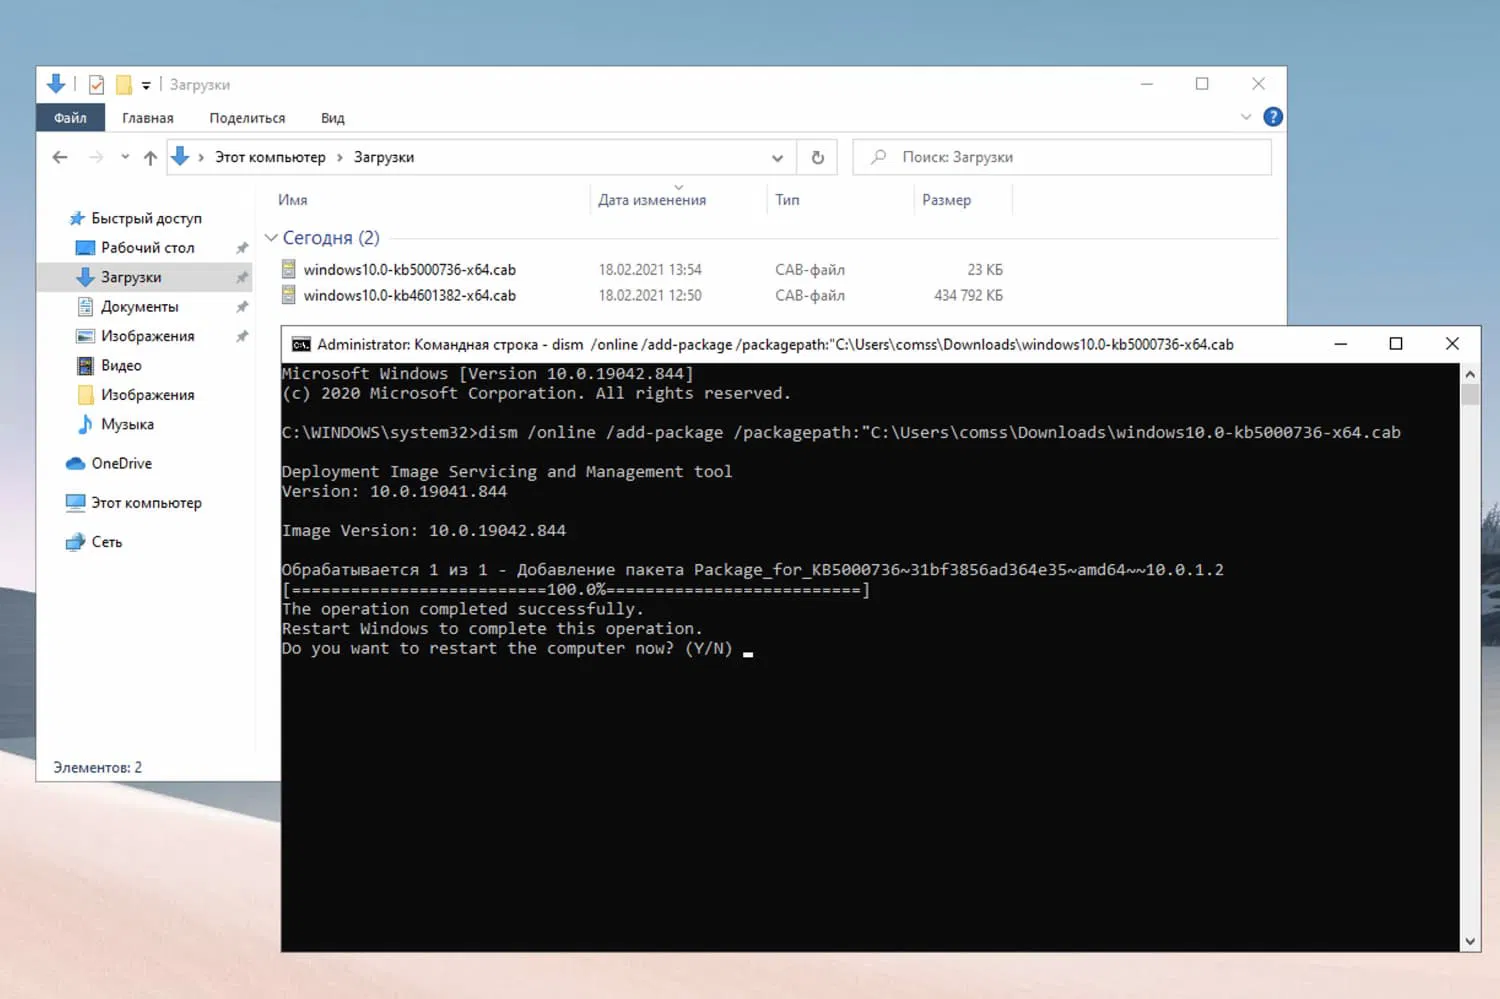This screenshot has width=1500, height=999.
Task: Expand the chevron after Этот компьютер in address bar
Action: (340, 157)
